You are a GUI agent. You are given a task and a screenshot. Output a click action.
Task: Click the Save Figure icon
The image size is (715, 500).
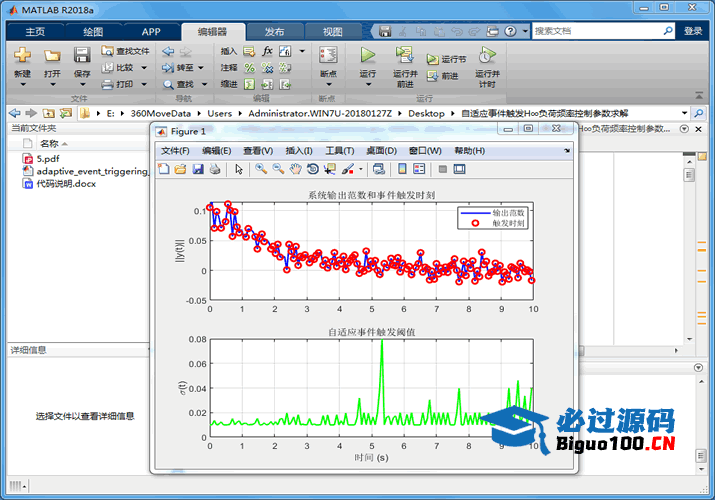[x=198, y=169]
